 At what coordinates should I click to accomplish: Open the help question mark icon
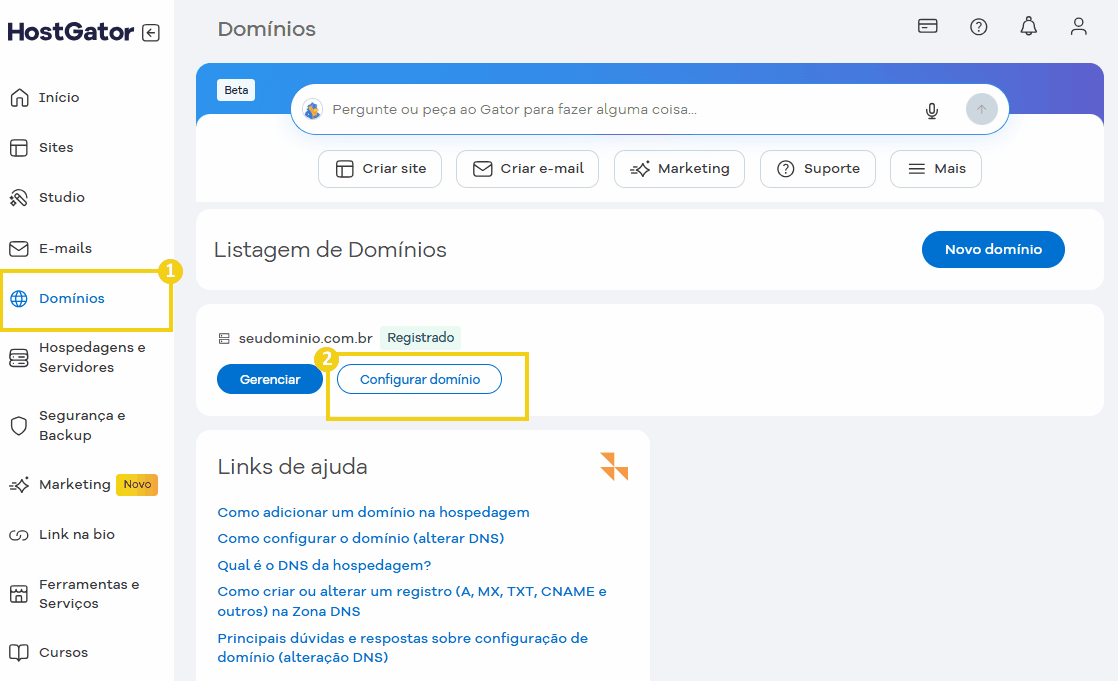(x=979, y=27)
